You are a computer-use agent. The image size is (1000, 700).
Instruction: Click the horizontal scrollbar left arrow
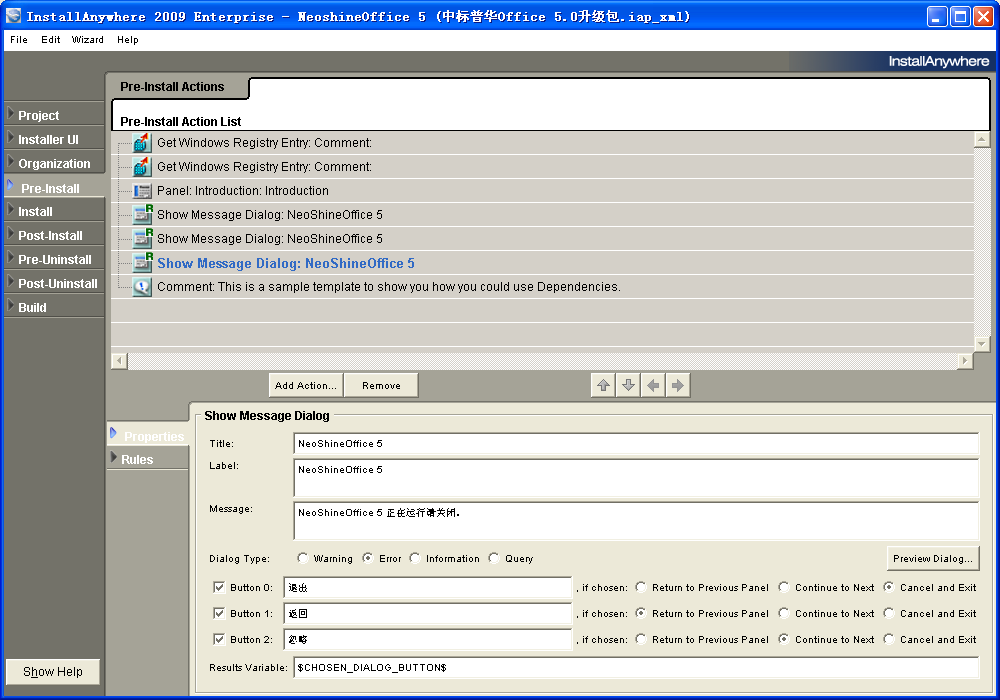point(119,361)
